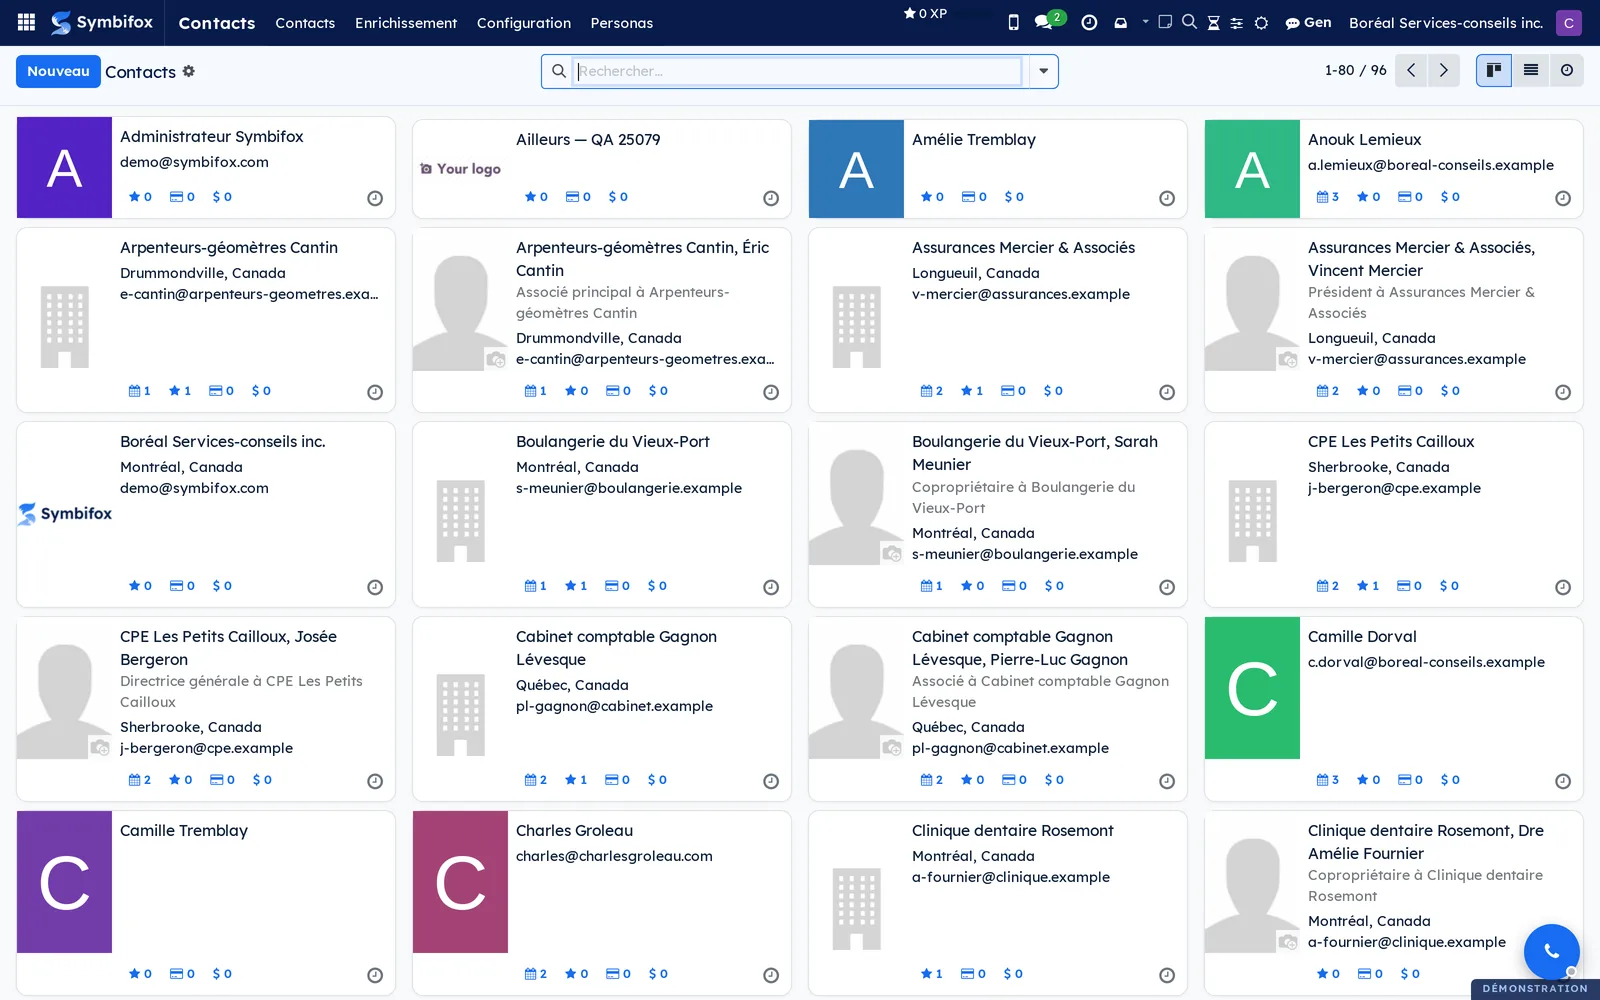Open the Gen chat button

pyautogui.click(x=1308, y=22)
